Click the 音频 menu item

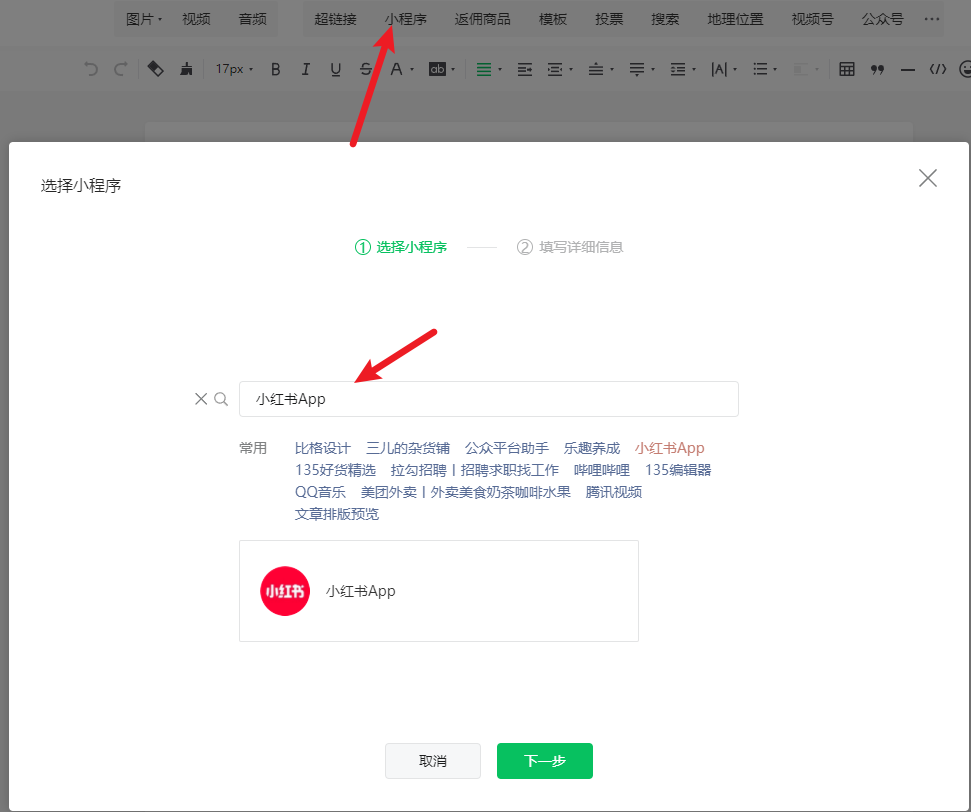point(253,19)
